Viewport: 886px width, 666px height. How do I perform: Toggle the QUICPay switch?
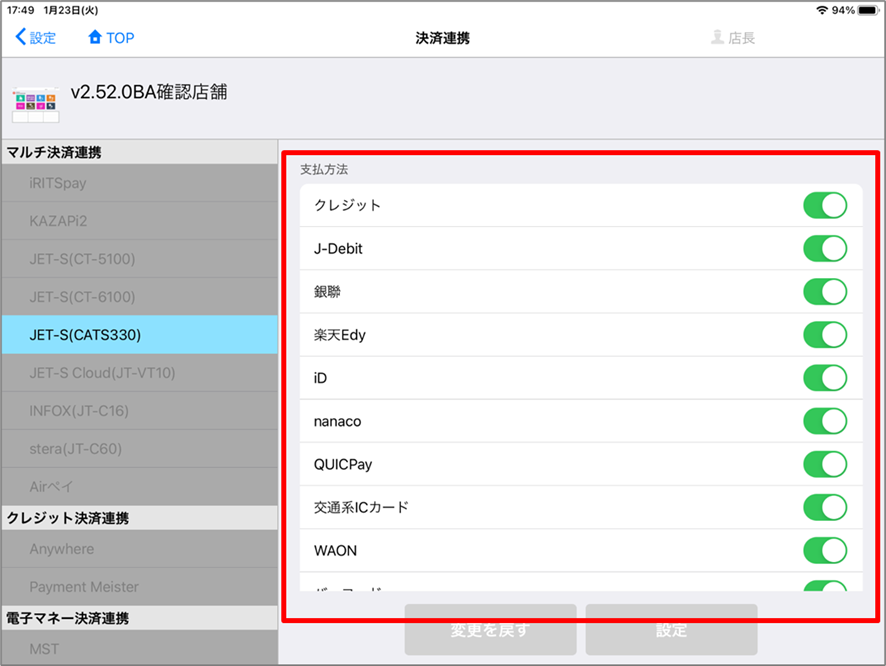coord(825,464)
